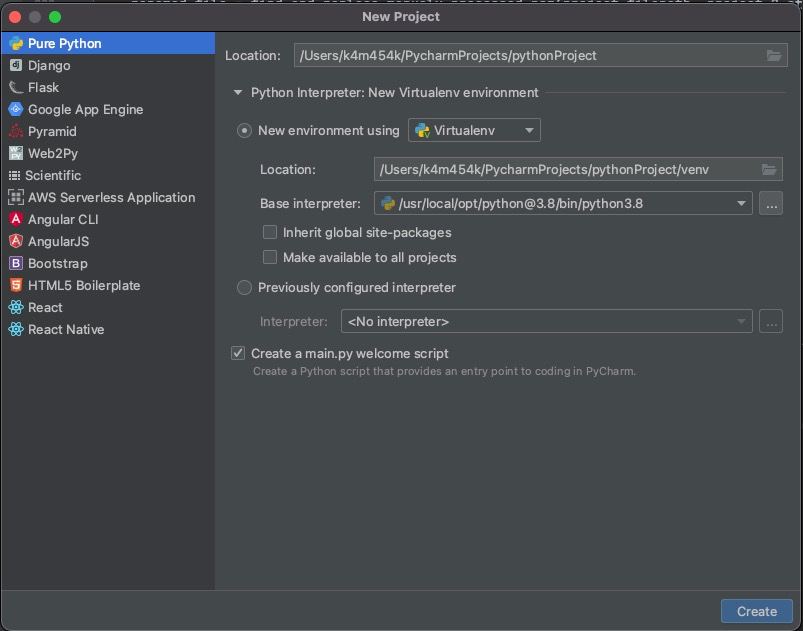Select Angular CLI project type
Screen dimensions: 803x631
[x=108, y=220]
